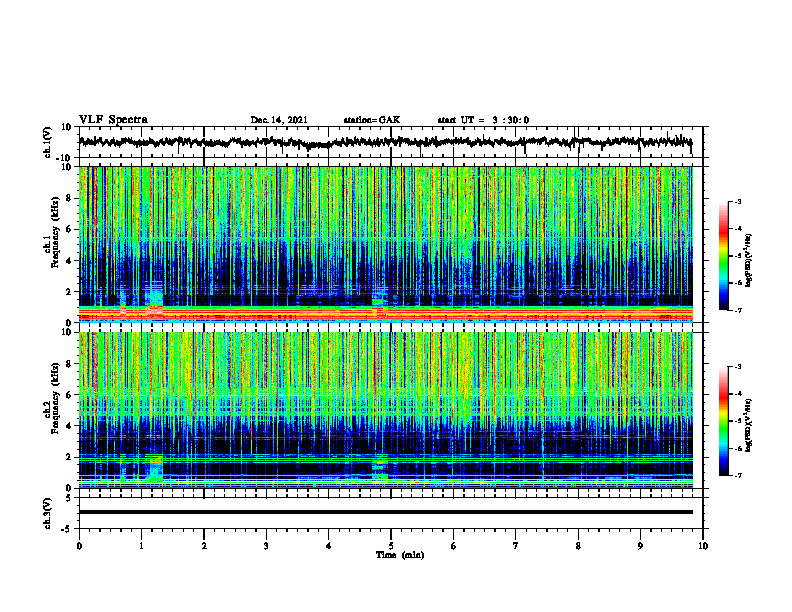This screenshot has height=612, width=792.
Task: Click the ch.3(V) flat black trace
Action: click(x=385, y=512)
